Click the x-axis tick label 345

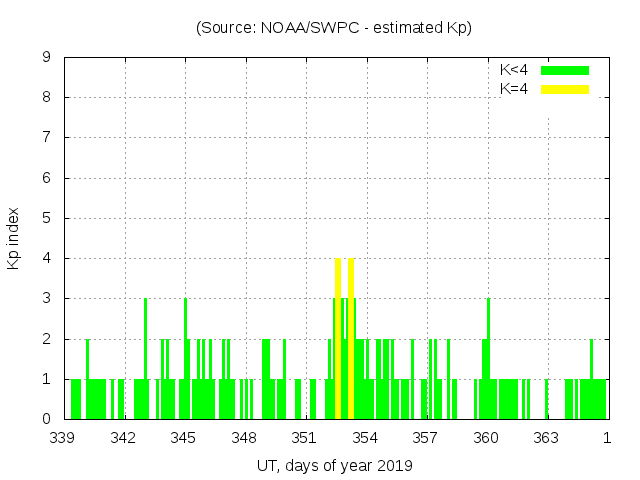click(x=184, y=438)
